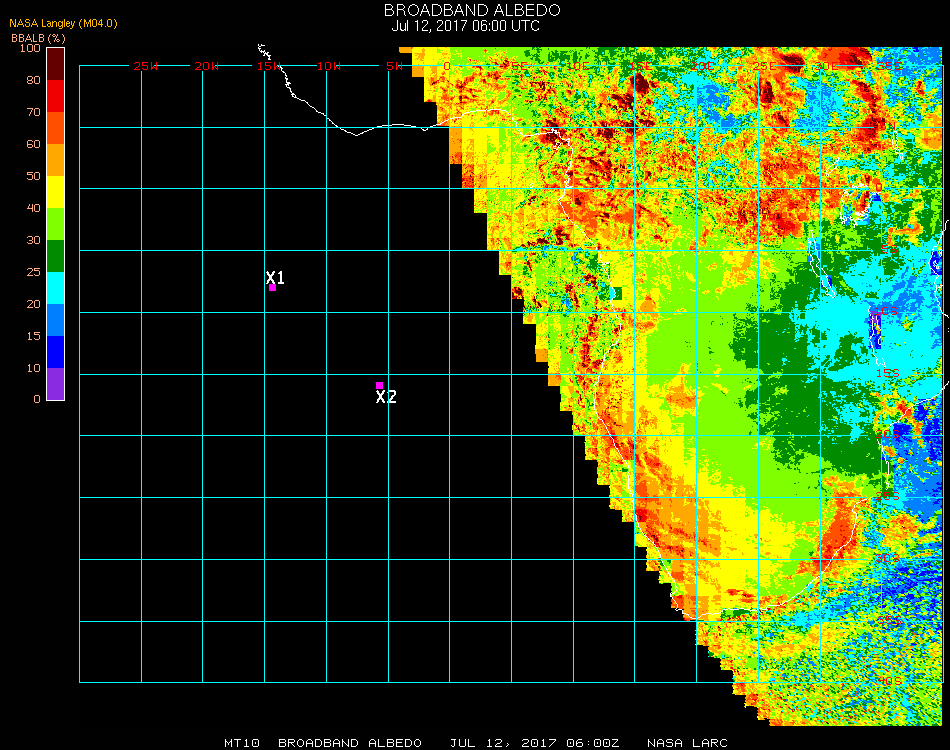The image size is (950, 750).
Task: Click the magenta X2 marker
Action: pos(379,385)
